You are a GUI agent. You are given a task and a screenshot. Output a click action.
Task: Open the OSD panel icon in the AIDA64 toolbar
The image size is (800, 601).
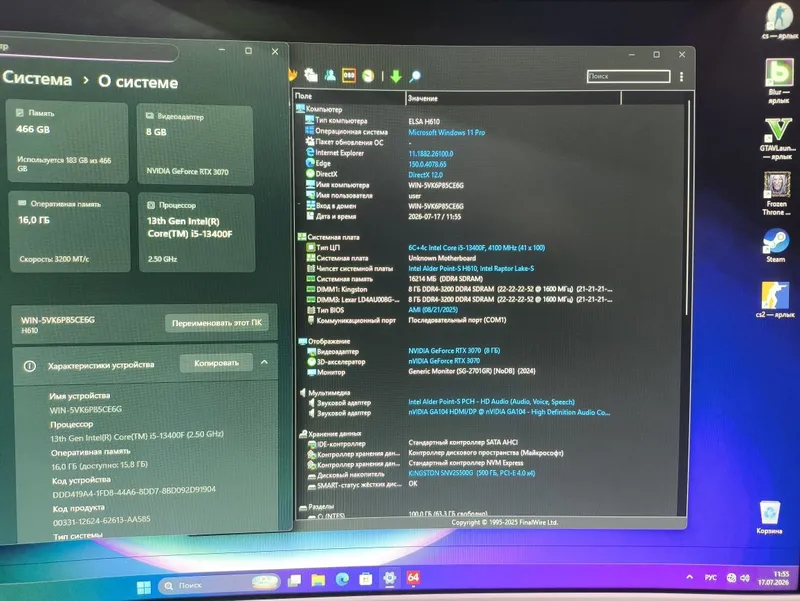pyautogui.click(x=349, y=76)
